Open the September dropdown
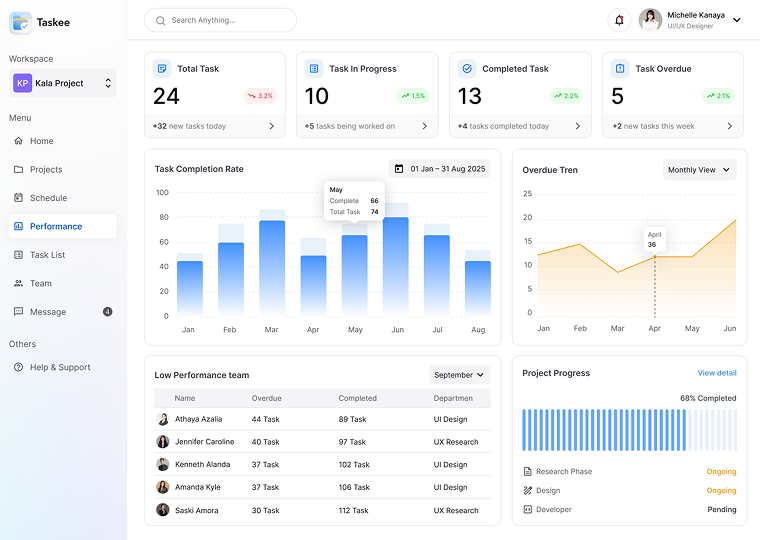The height and width of the screenshot is (540, 760). pyautogui.click(x=459, y=375)
